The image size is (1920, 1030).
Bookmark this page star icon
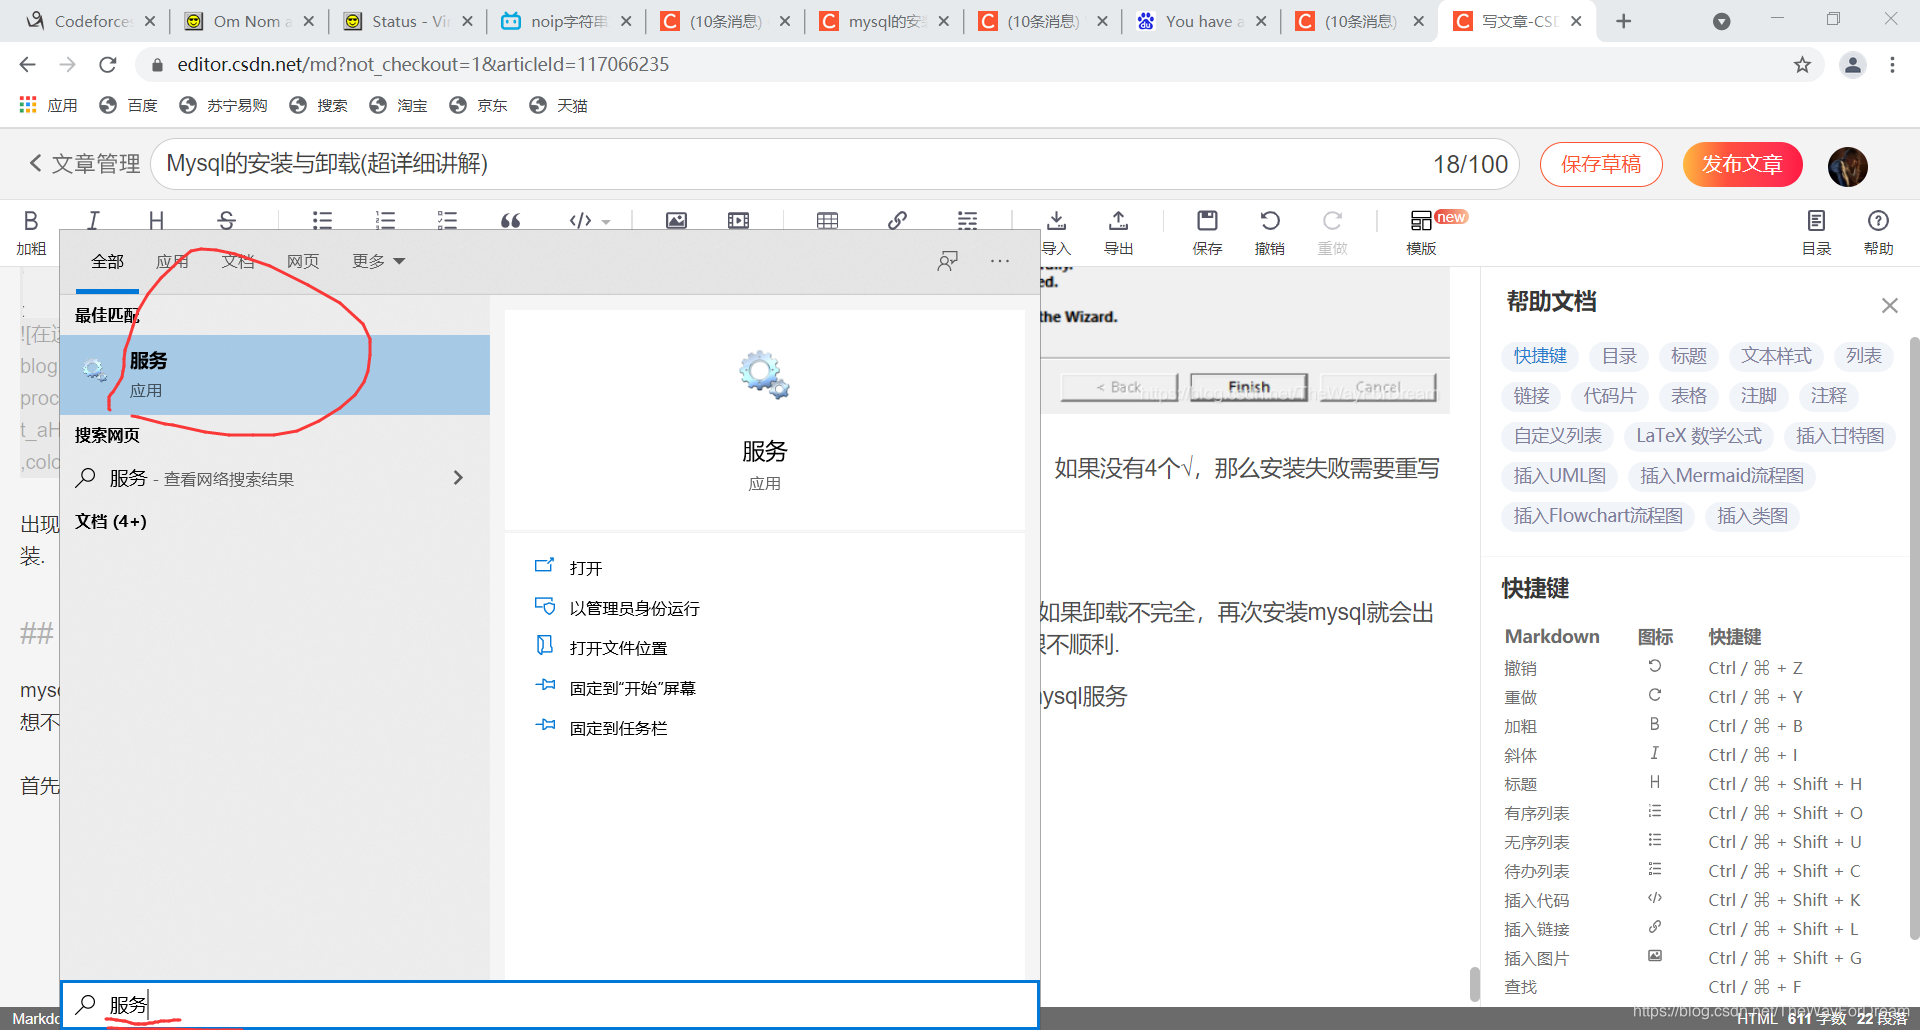tap(1802, 65)
